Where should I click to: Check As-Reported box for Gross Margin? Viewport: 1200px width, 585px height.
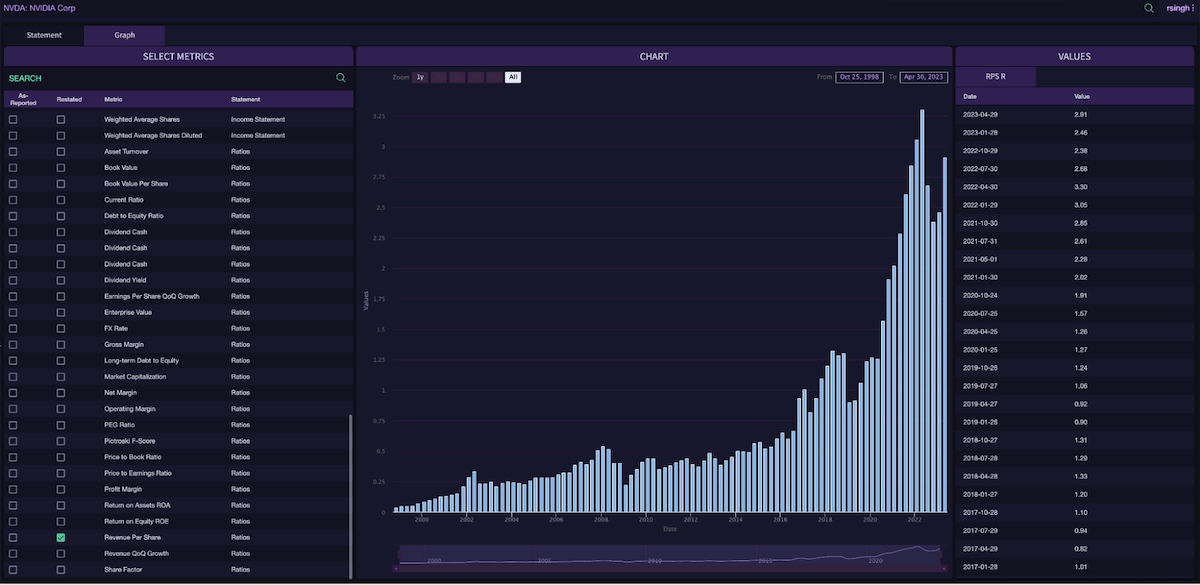pos(13,344)
